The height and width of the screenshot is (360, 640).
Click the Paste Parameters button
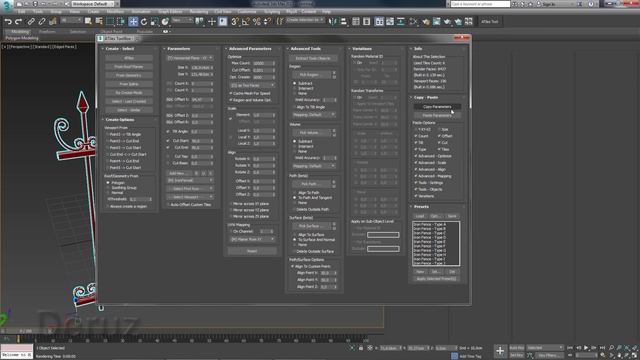click(x=437, y=116)
